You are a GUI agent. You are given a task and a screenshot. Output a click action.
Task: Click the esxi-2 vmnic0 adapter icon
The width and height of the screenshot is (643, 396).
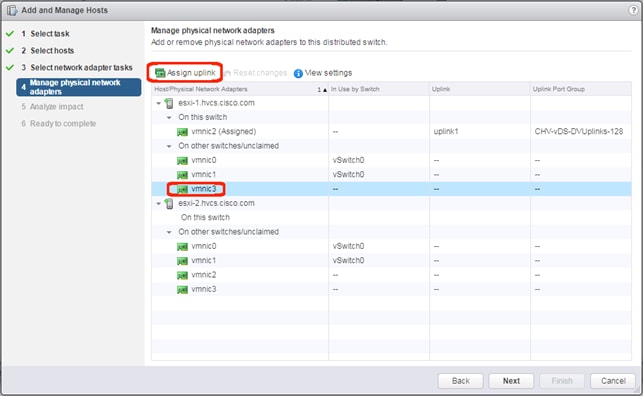182,247
